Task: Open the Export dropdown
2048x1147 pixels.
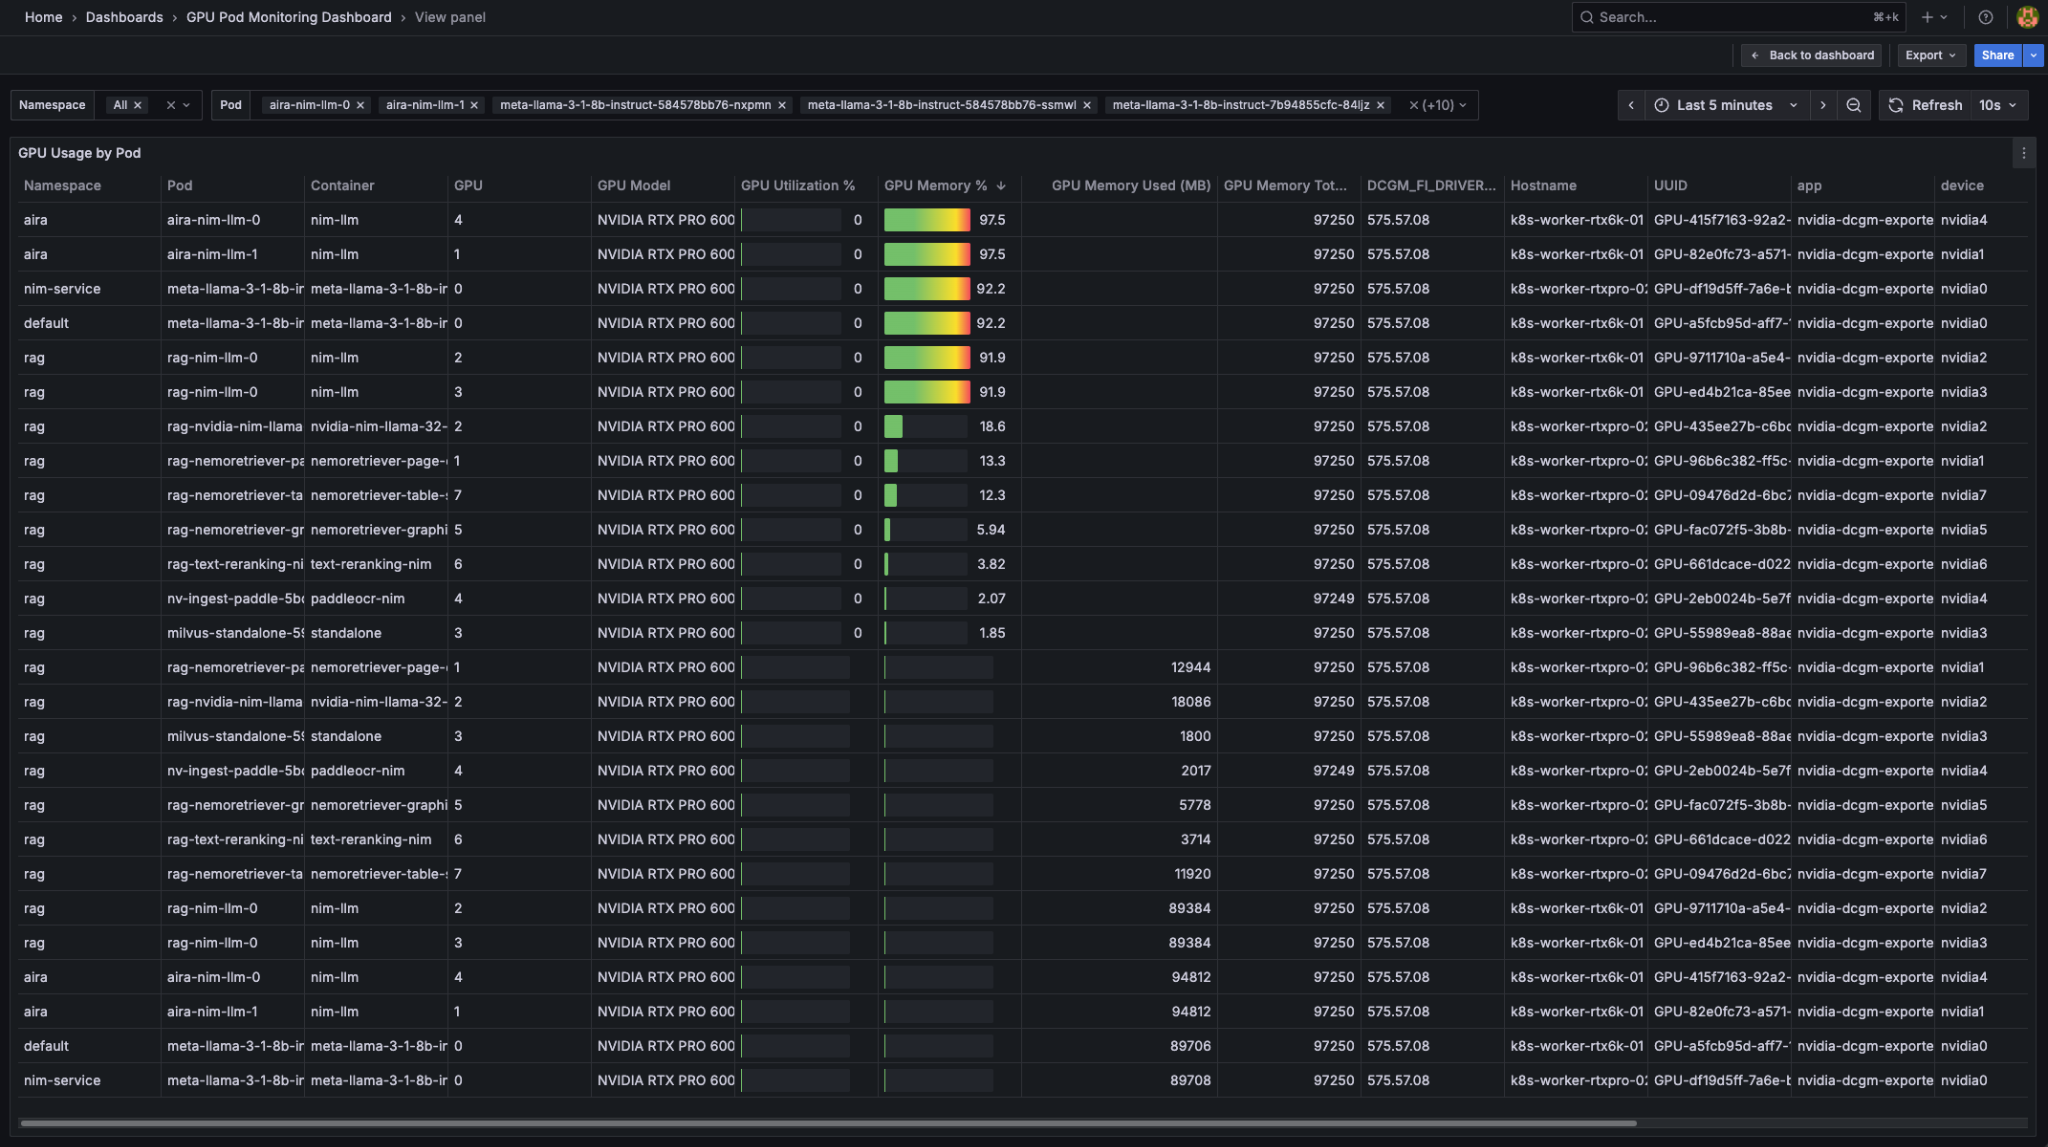Action: 1930,55
